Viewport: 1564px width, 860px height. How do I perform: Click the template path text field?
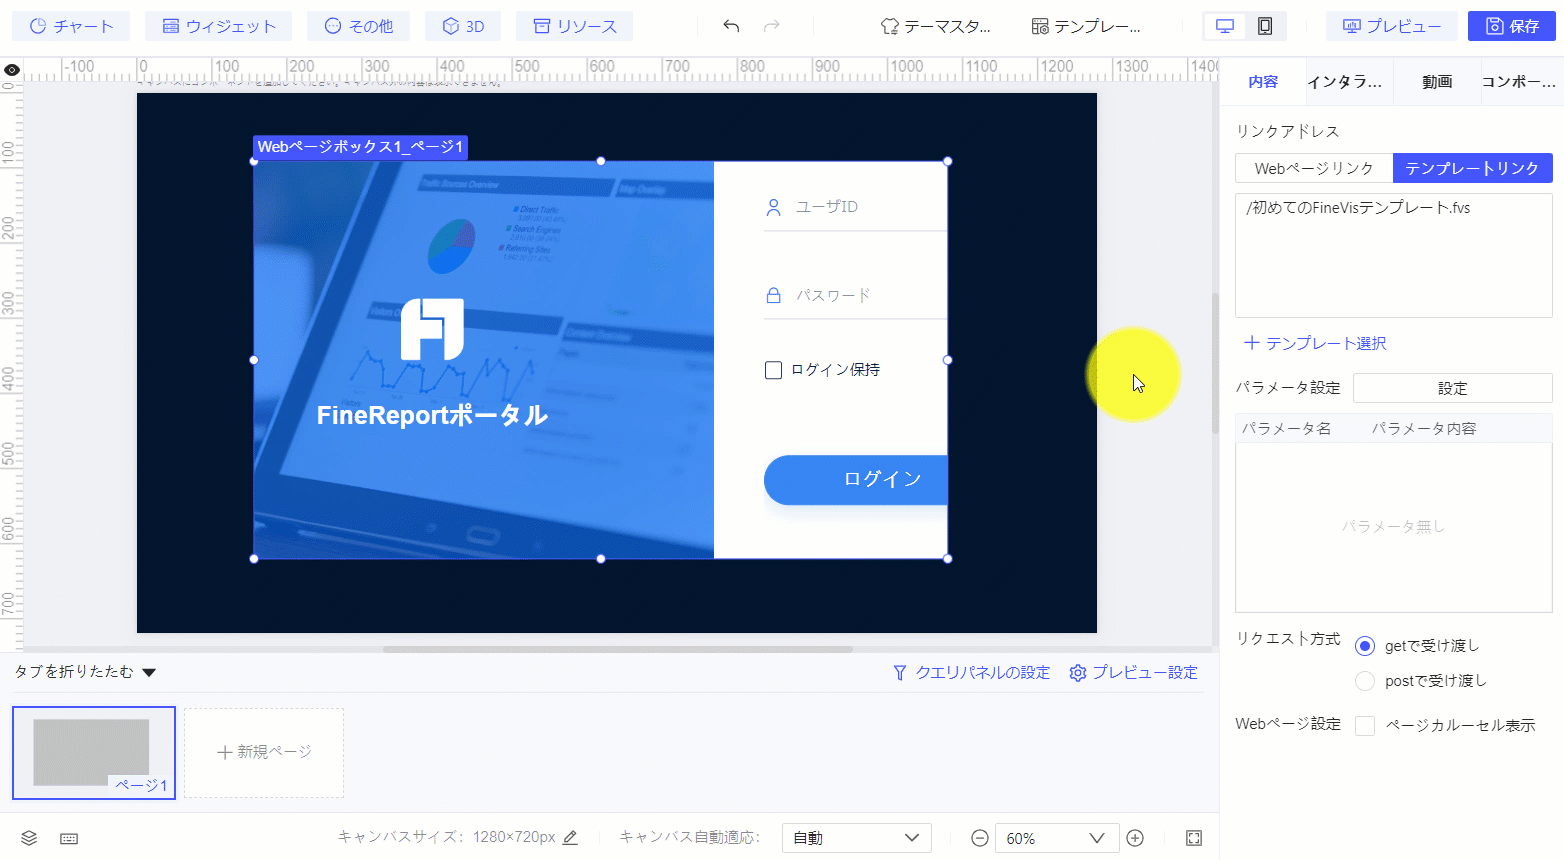click(1394, 255)
